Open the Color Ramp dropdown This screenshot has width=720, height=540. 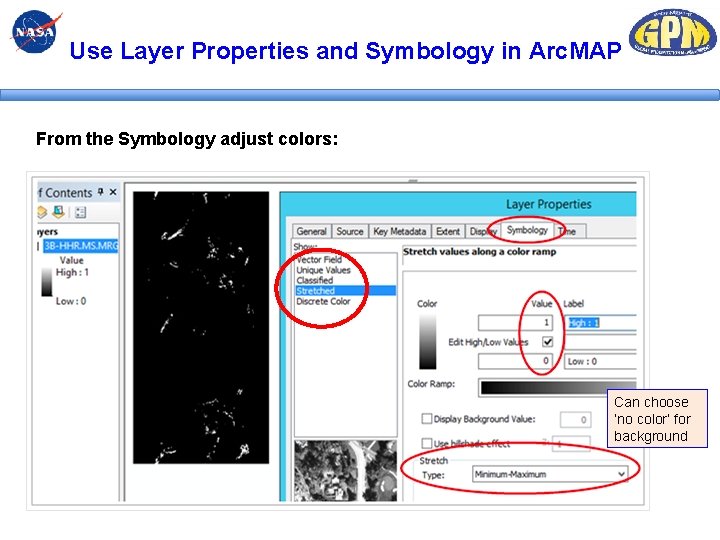click(557, 387)
